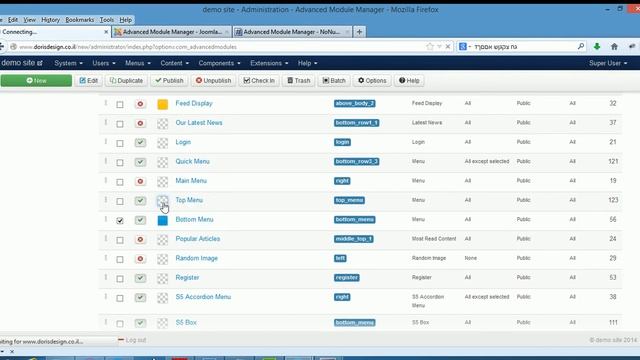
Task: Expand the Menus dropdown menu
Action: (138, 63)
